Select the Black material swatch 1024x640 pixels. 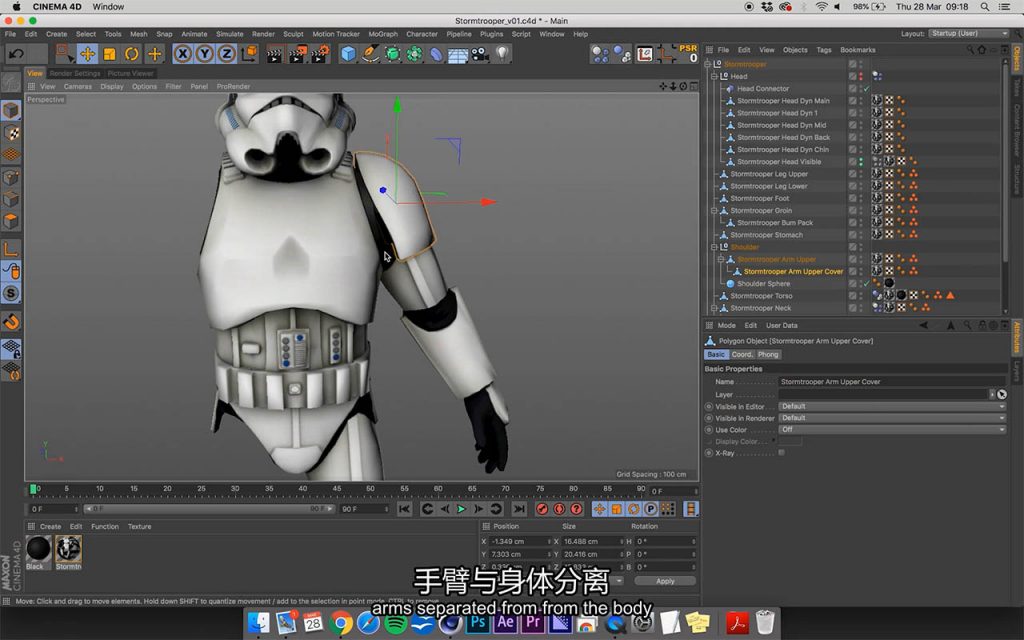39,549
